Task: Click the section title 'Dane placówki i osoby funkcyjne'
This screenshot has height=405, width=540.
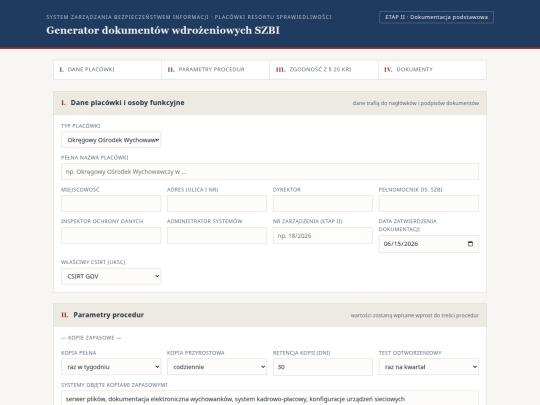Action: tap(127, 103)
